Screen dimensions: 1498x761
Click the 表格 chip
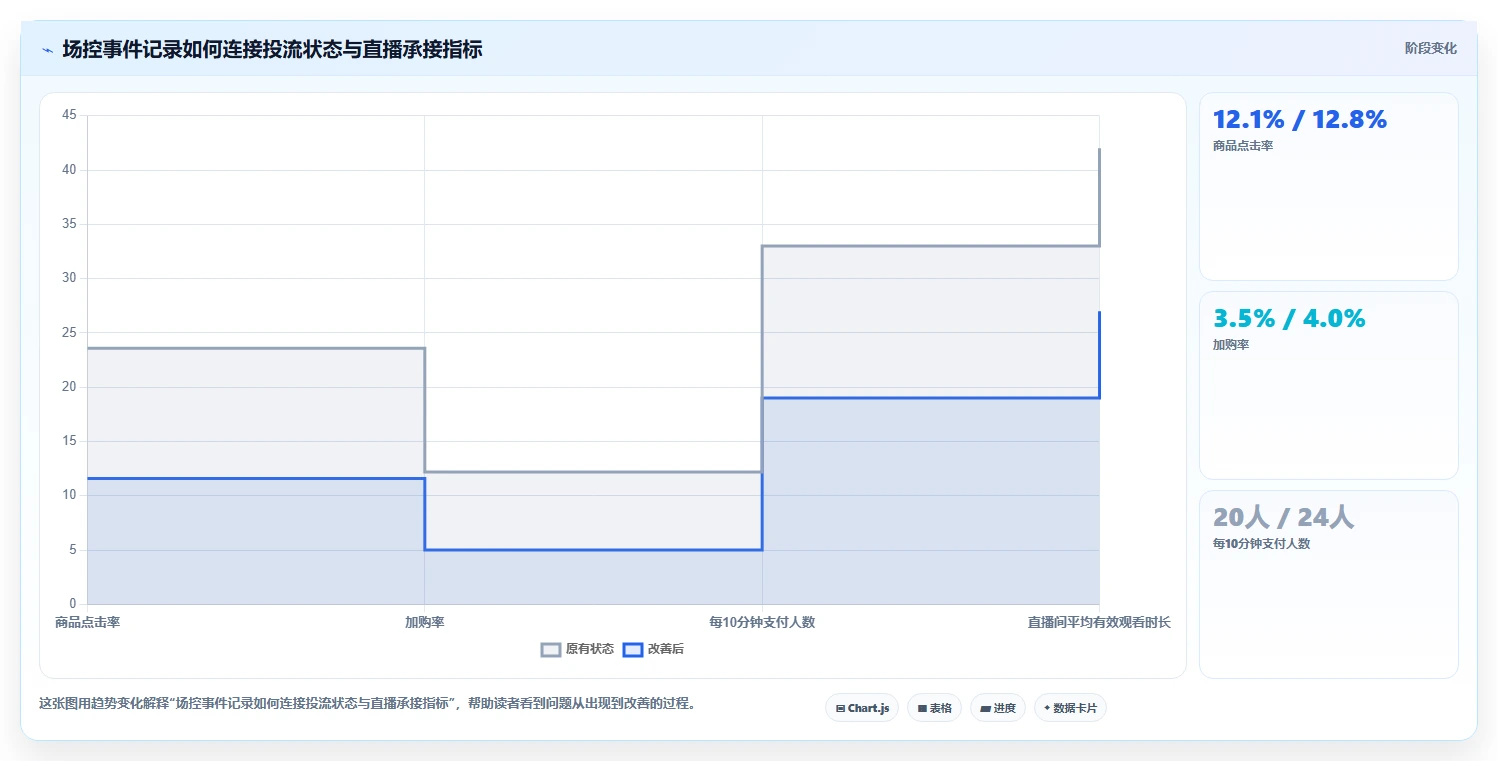click(934, 708)
